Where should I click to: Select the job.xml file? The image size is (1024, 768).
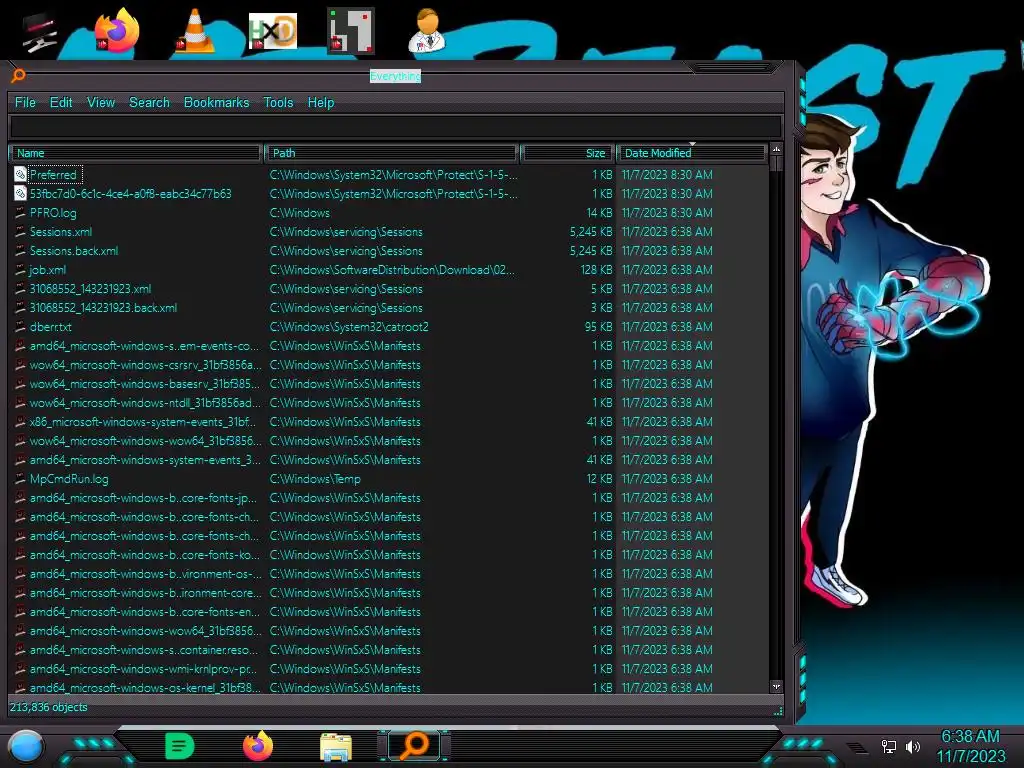tap(48, 270)
